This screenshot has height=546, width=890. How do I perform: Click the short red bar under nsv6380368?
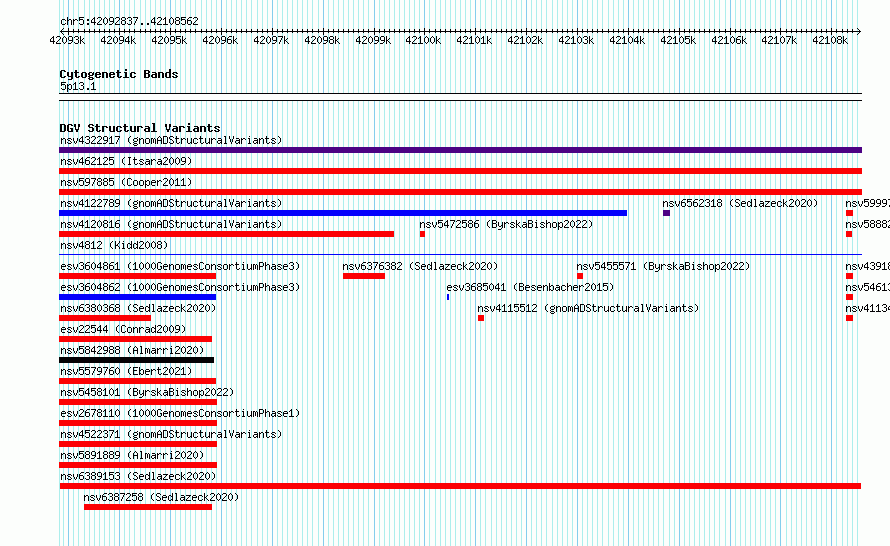click(105, 318)
